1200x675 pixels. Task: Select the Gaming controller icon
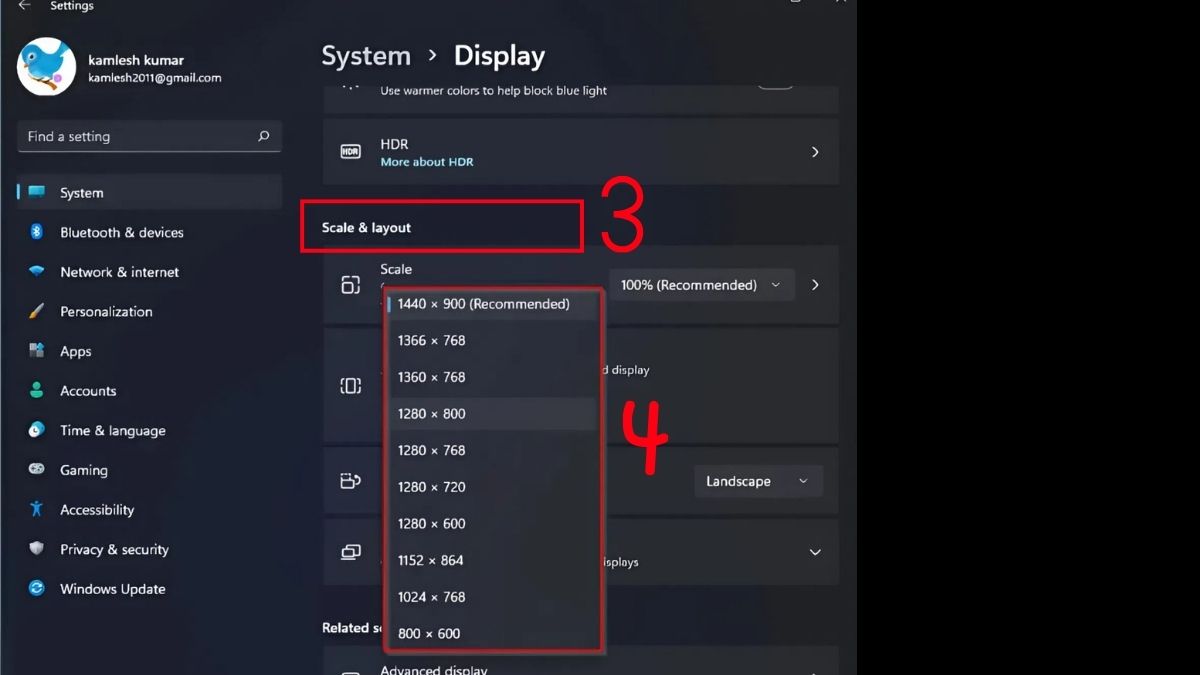(37, 469)
